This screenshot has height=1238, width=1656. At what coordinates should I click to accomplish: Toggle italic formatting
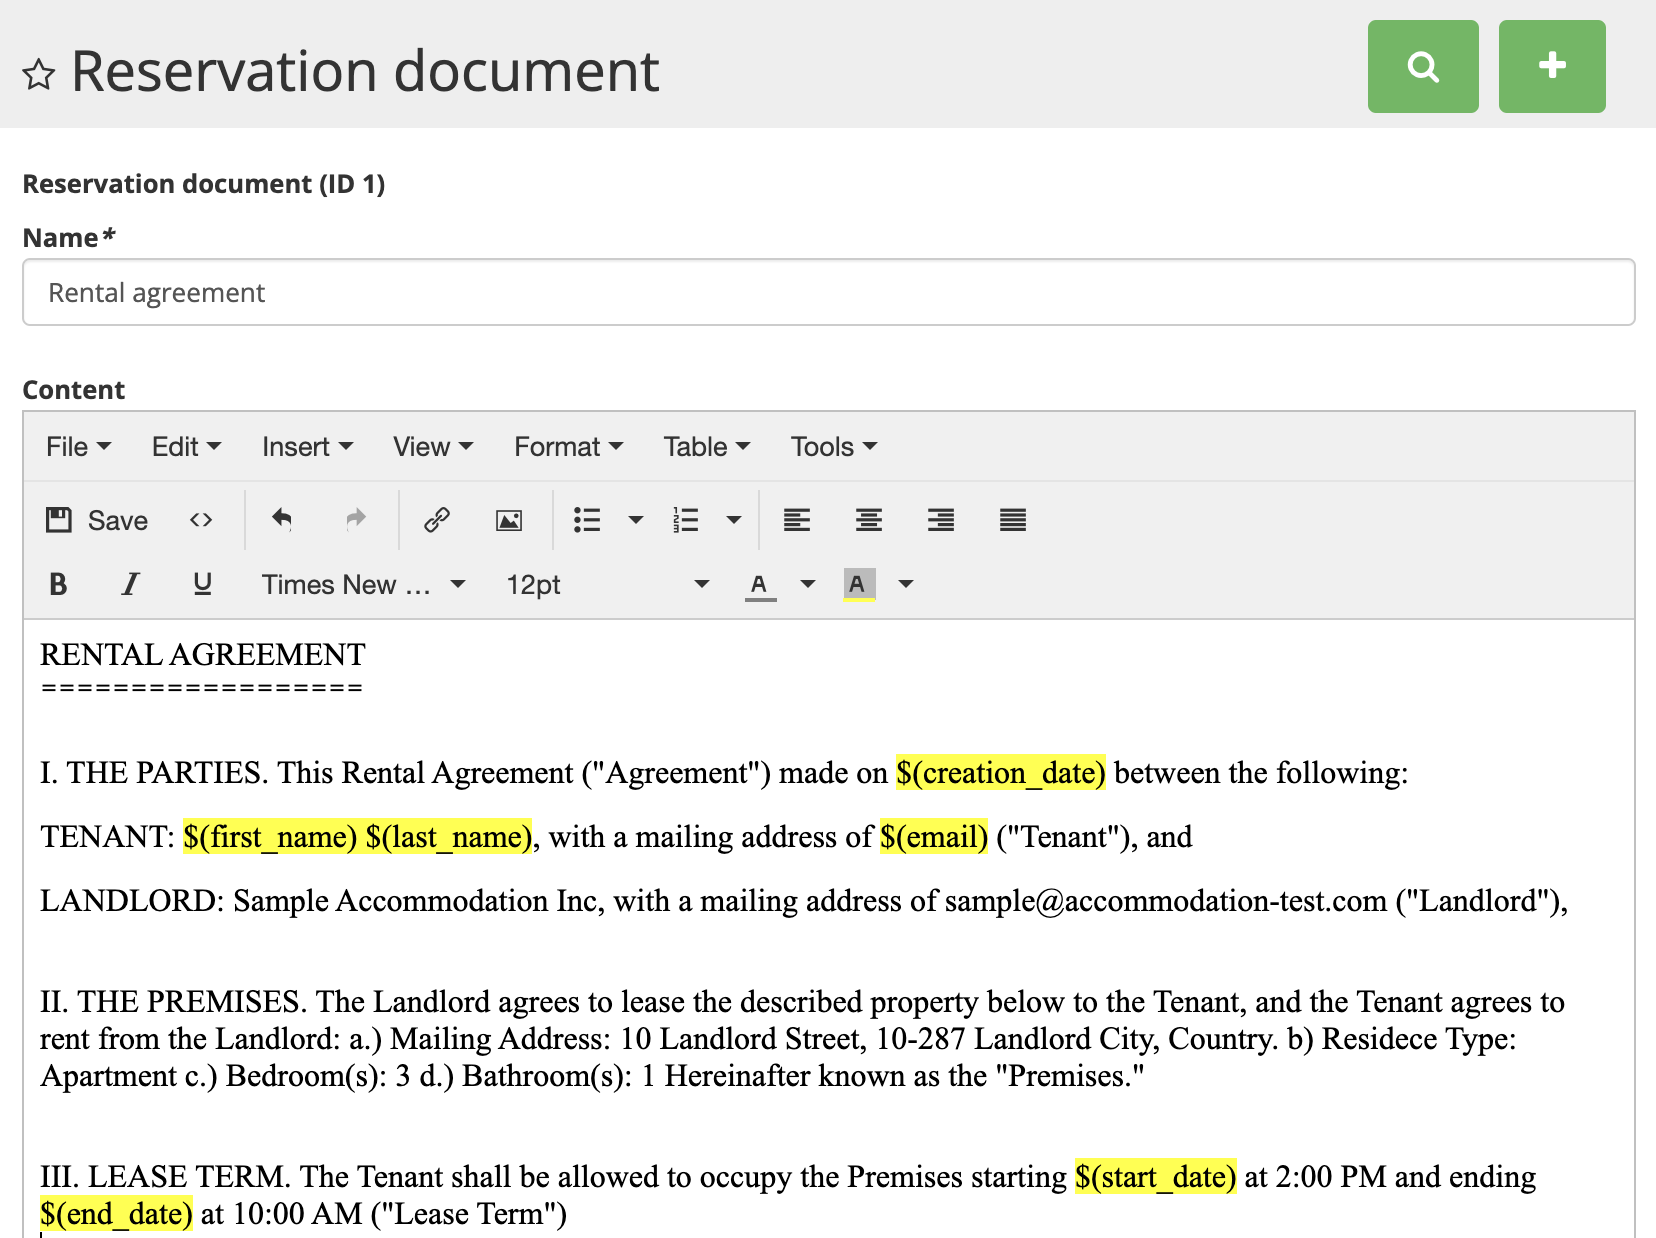(130, 584)
